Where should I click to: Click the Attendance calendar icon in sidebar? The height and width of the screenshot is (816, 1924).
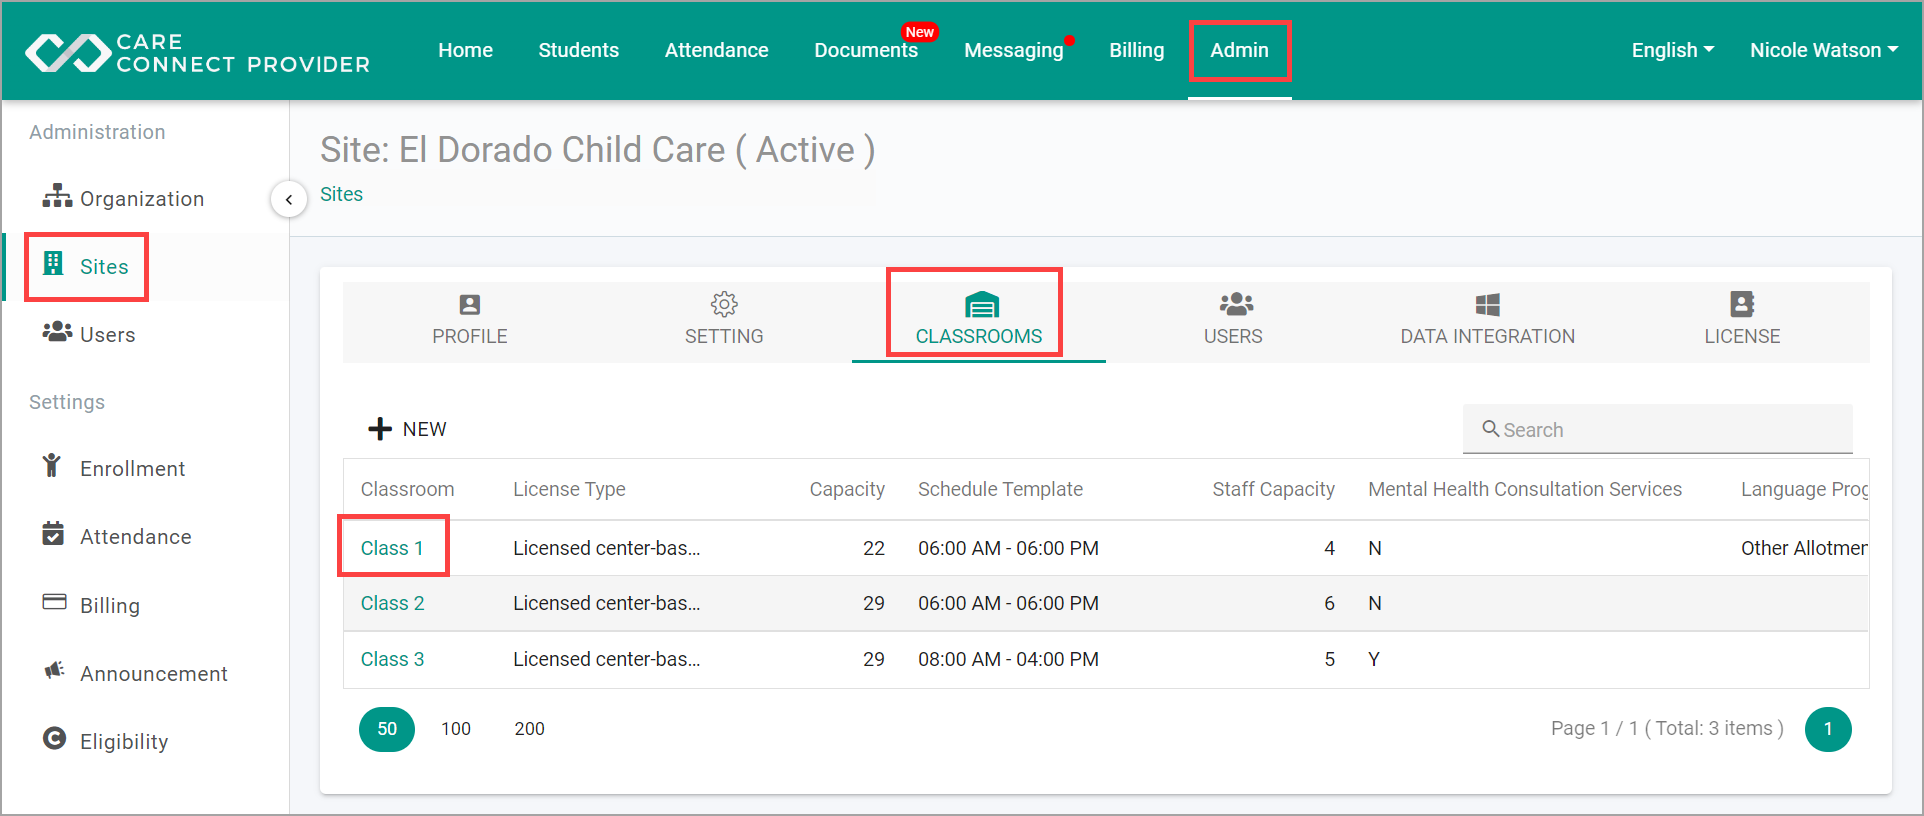pyautogui.click(x=53, y=534)
